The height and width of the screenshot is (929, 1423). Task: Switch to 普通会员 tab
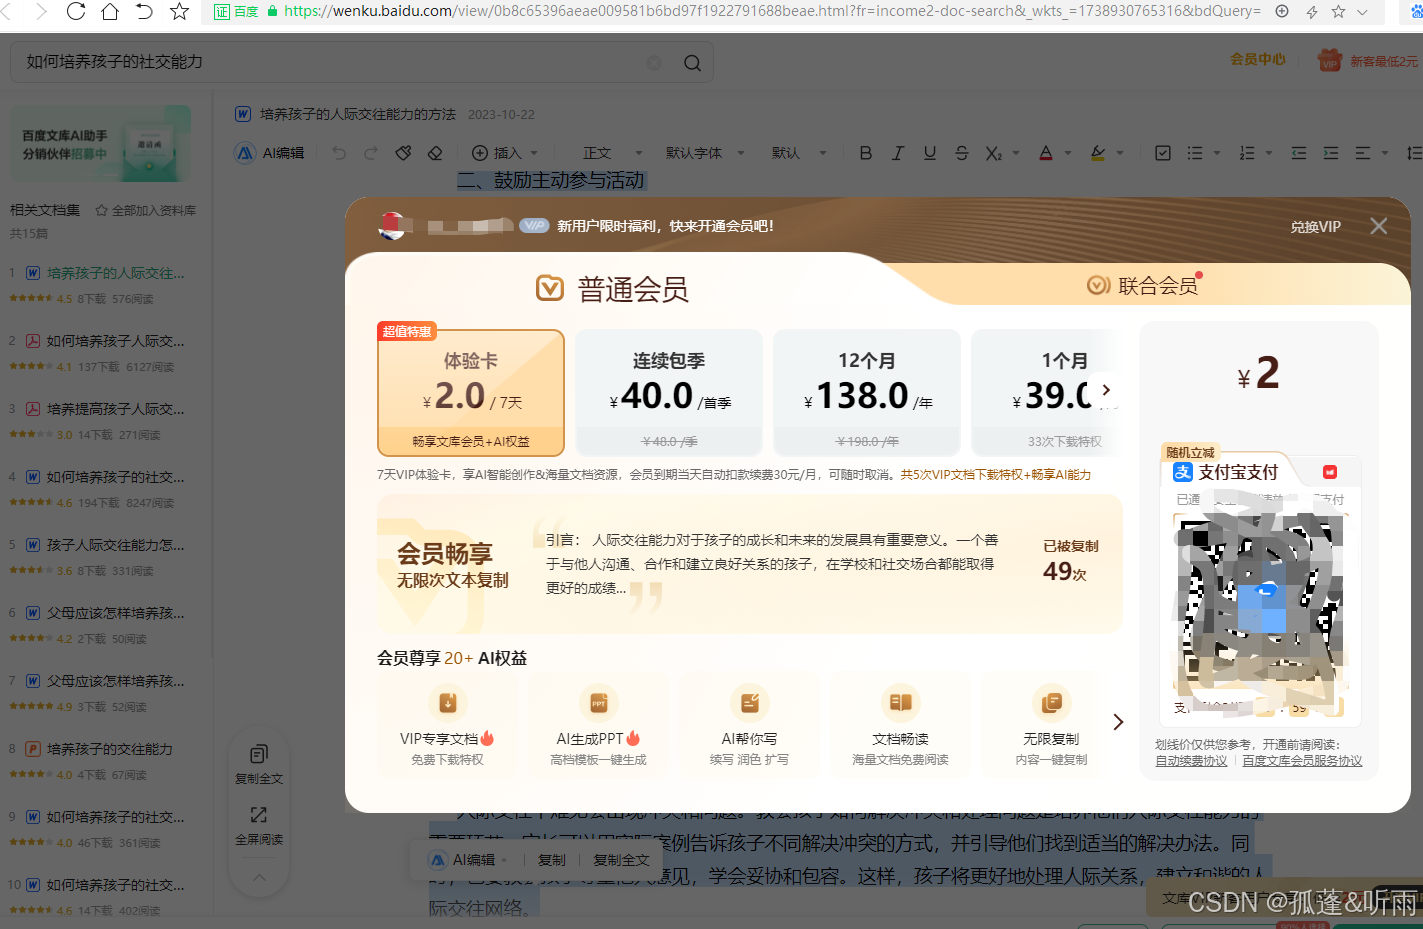click(612, 289)
